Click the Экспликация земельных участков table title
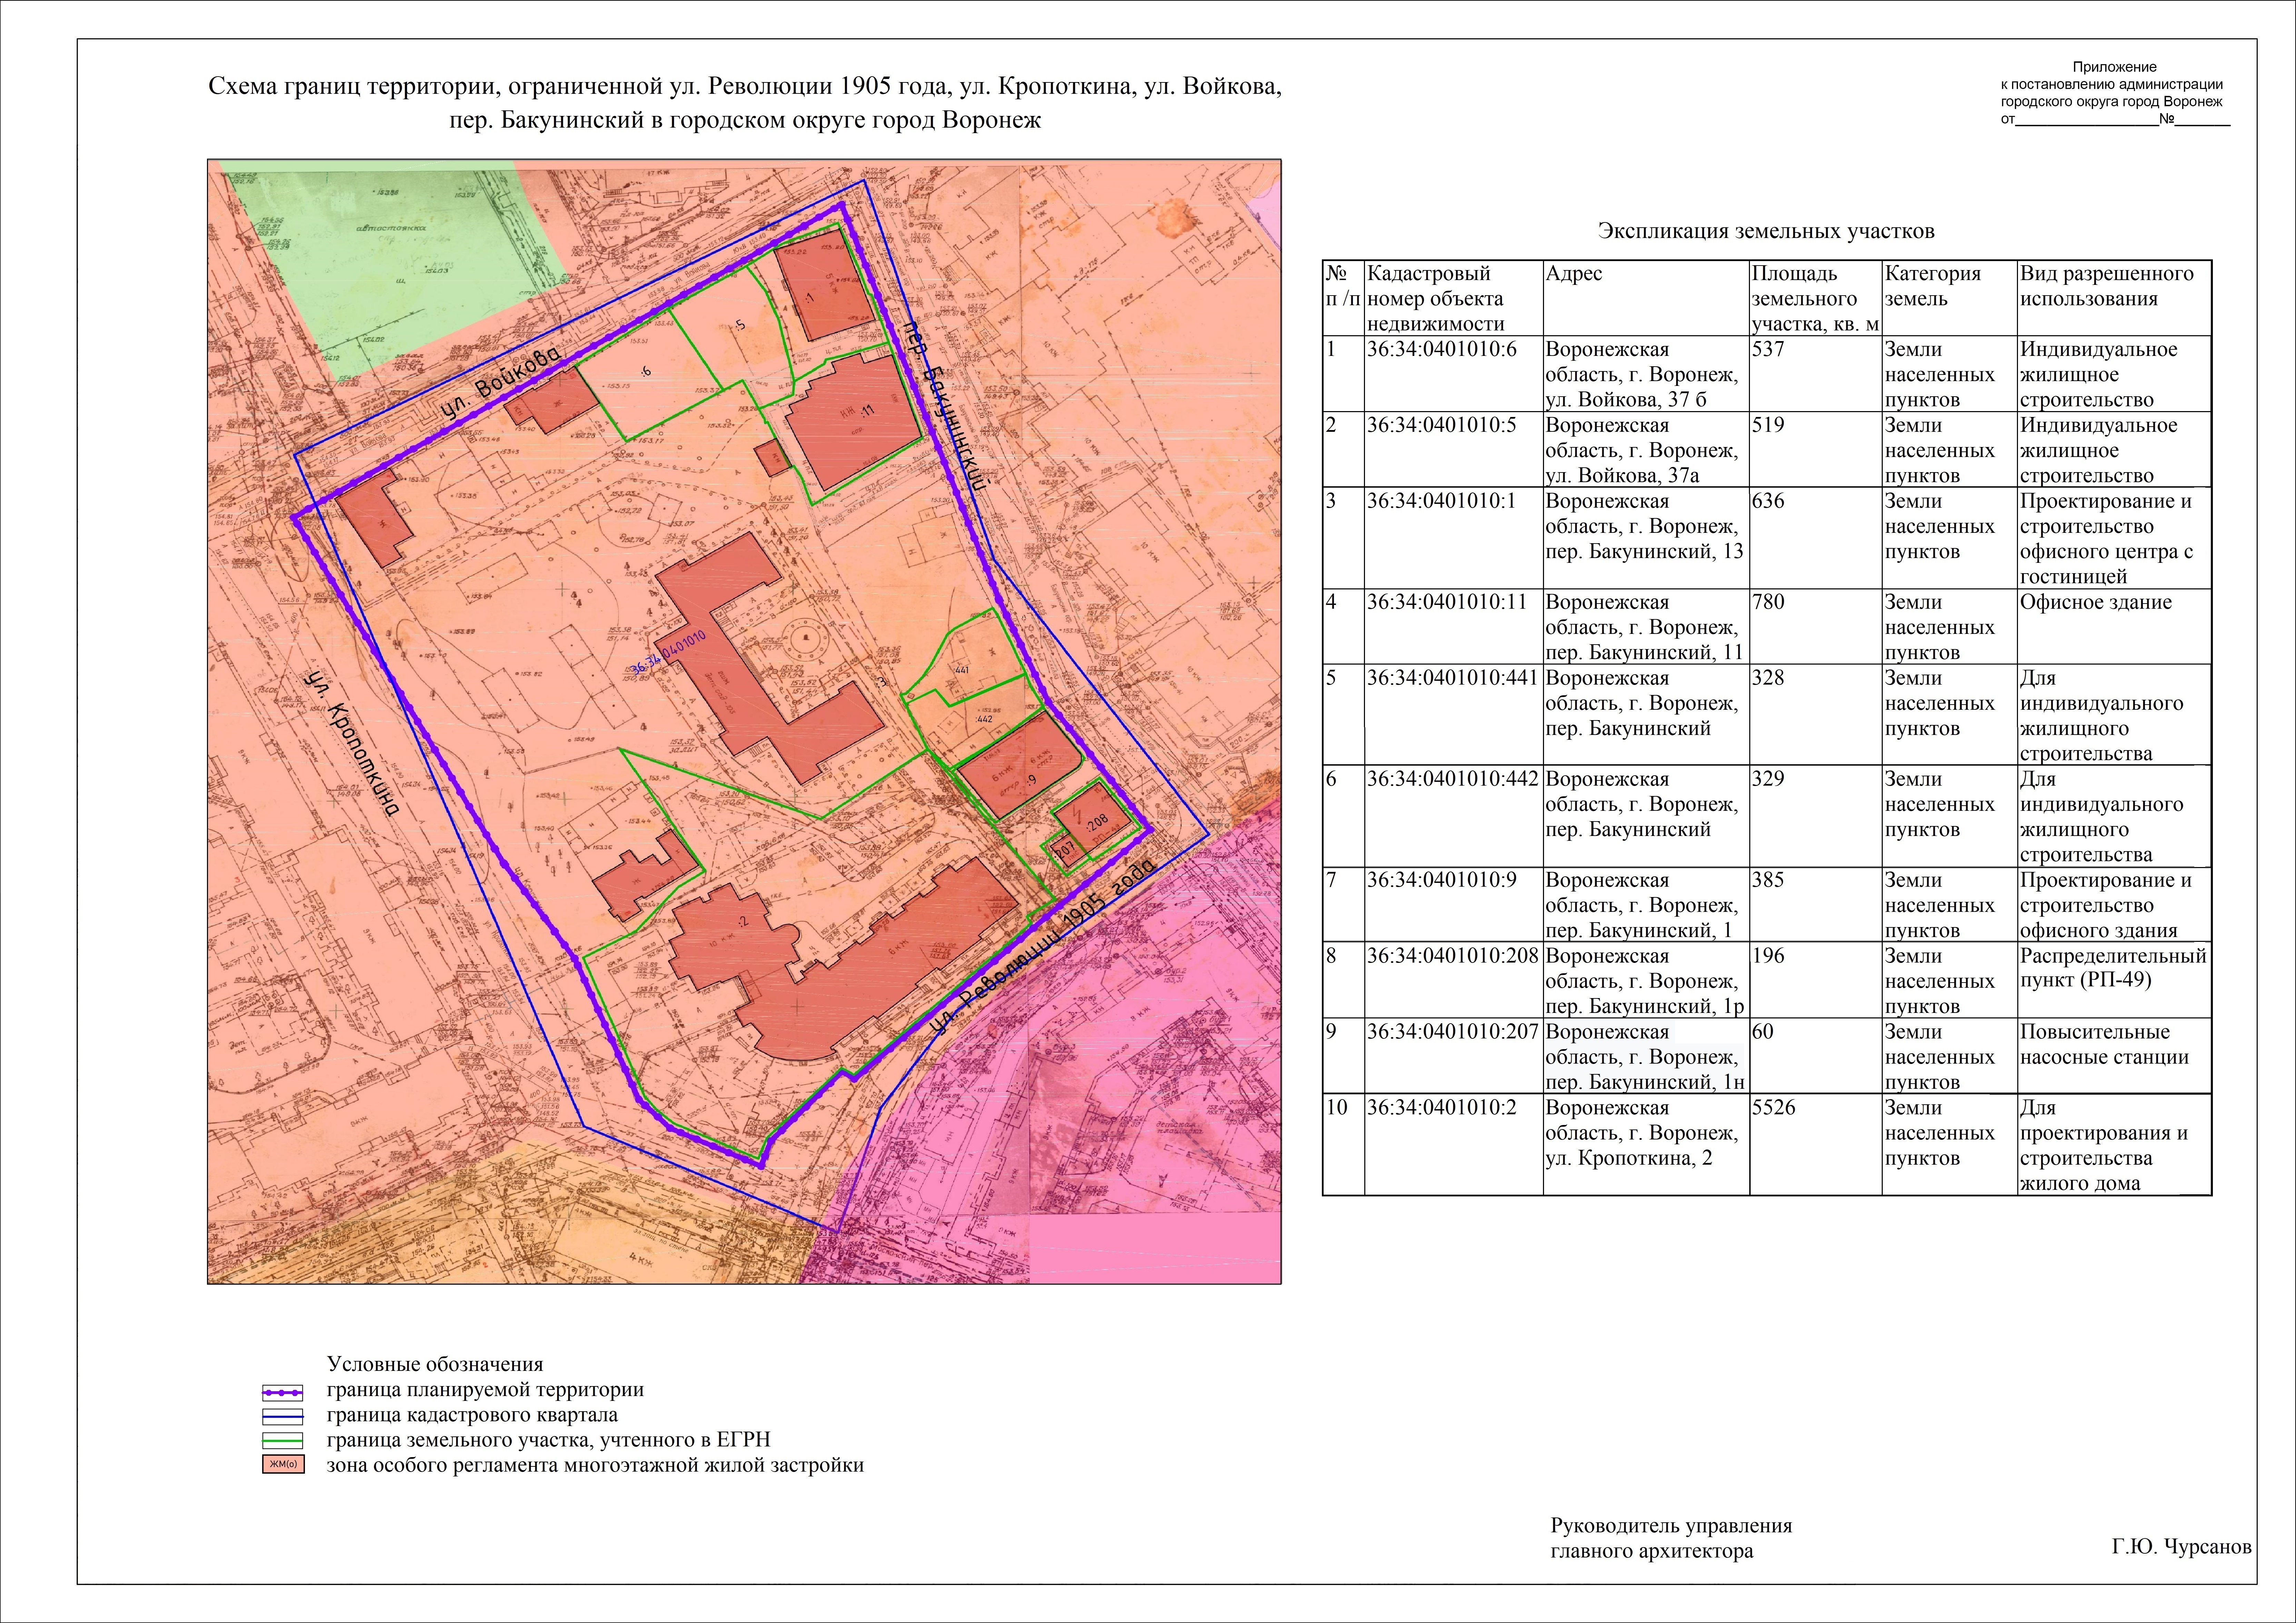This screenshot has height=1623, width=2296. click(x=1766, y=232)
